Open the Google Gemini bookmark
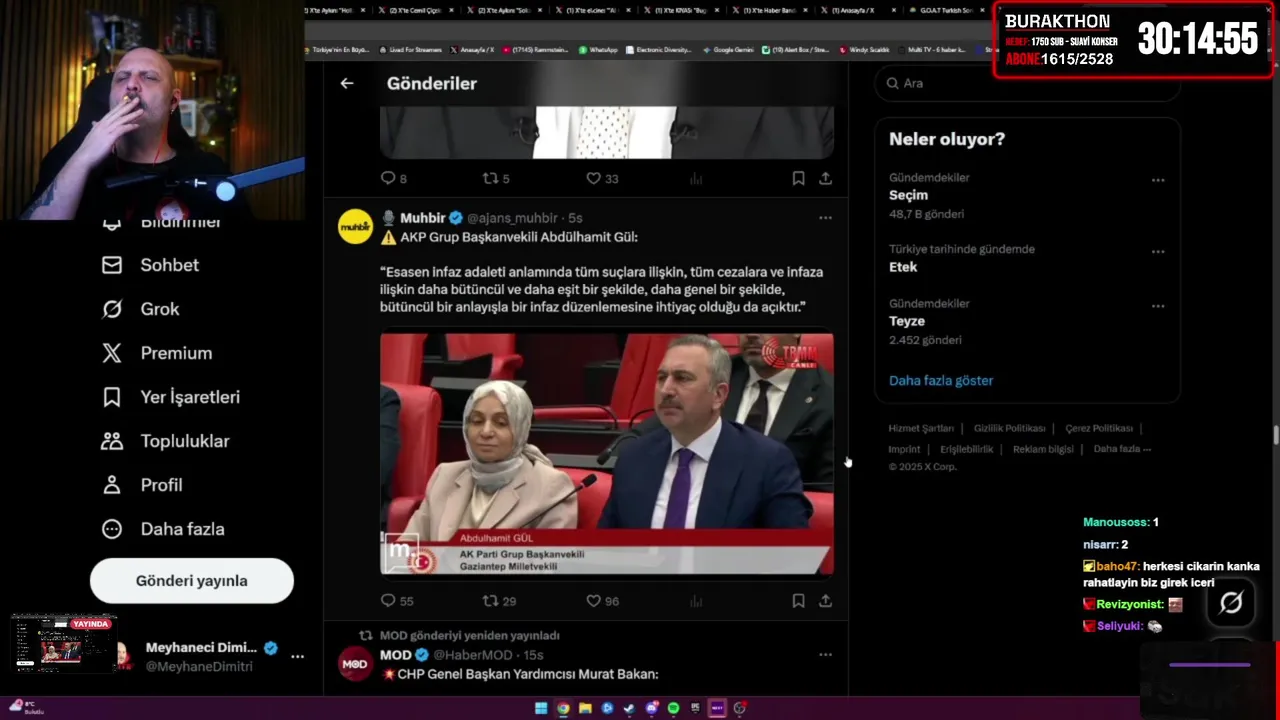The image size is (1280, 720). click(727, 49)
